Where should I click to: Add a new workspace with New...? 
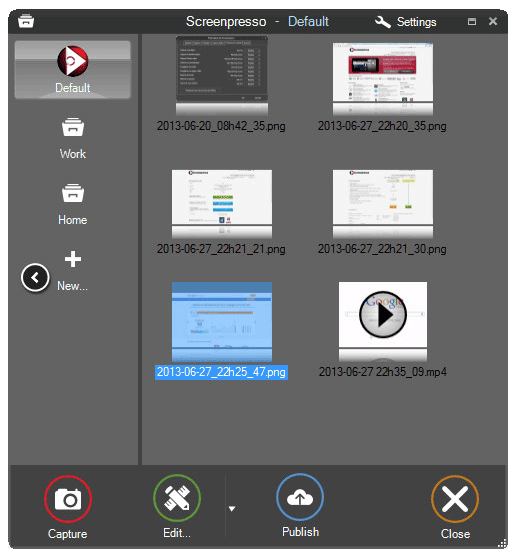tap(73, 271)
